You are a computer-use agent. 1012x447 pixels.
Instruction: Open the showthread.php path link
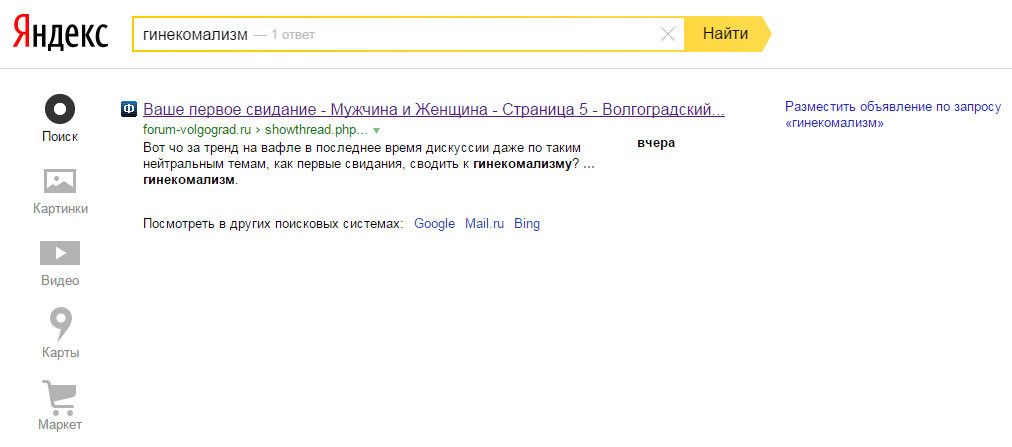point(318,130)
